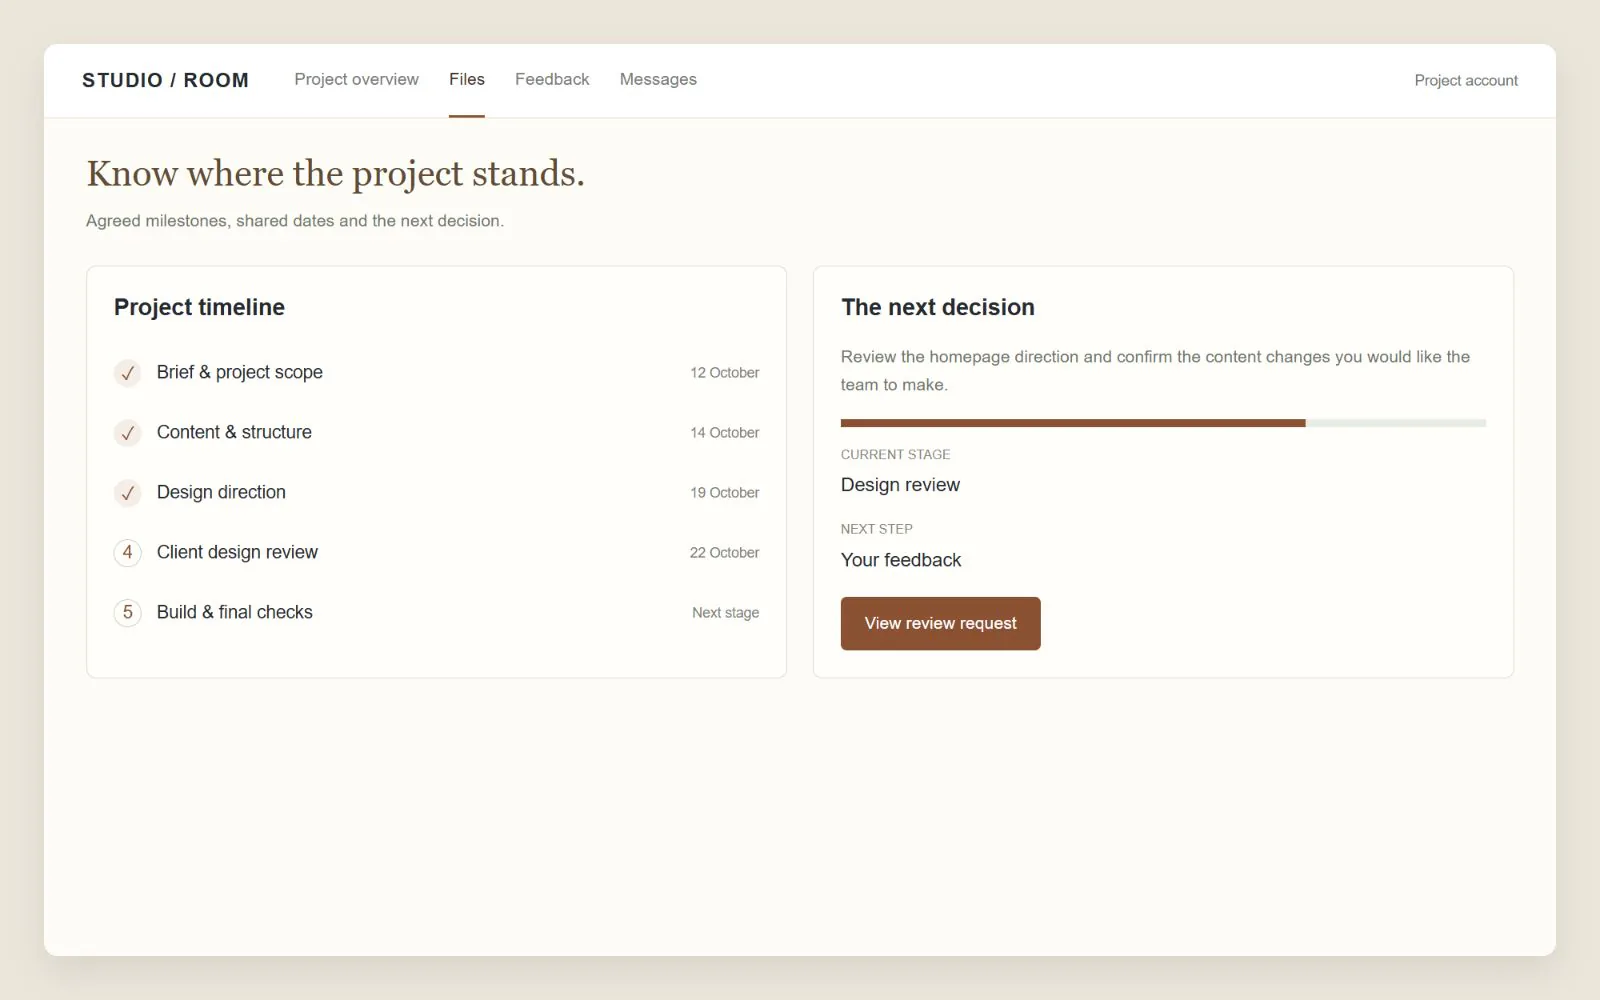Click the 19 October date
This screenshot has height=1000, width=1600.
click(724, 492)
